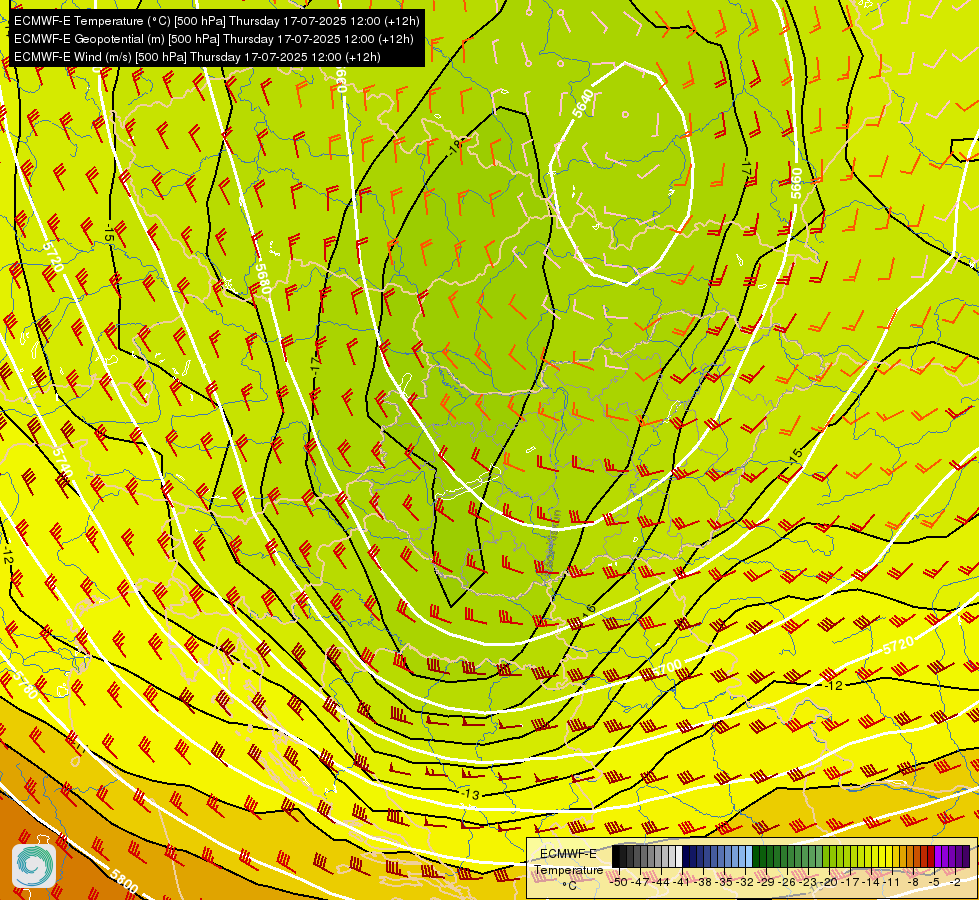Click the 5800 geopotential contour label
The image size is (979, 900).
(124, 880)
